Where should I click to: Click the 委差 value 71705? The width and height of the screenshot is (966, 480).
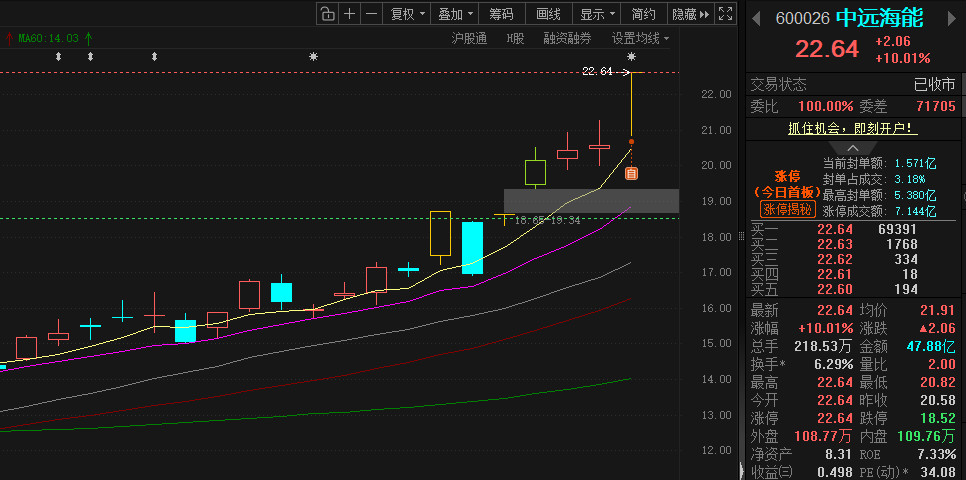[x=936, y=107]
